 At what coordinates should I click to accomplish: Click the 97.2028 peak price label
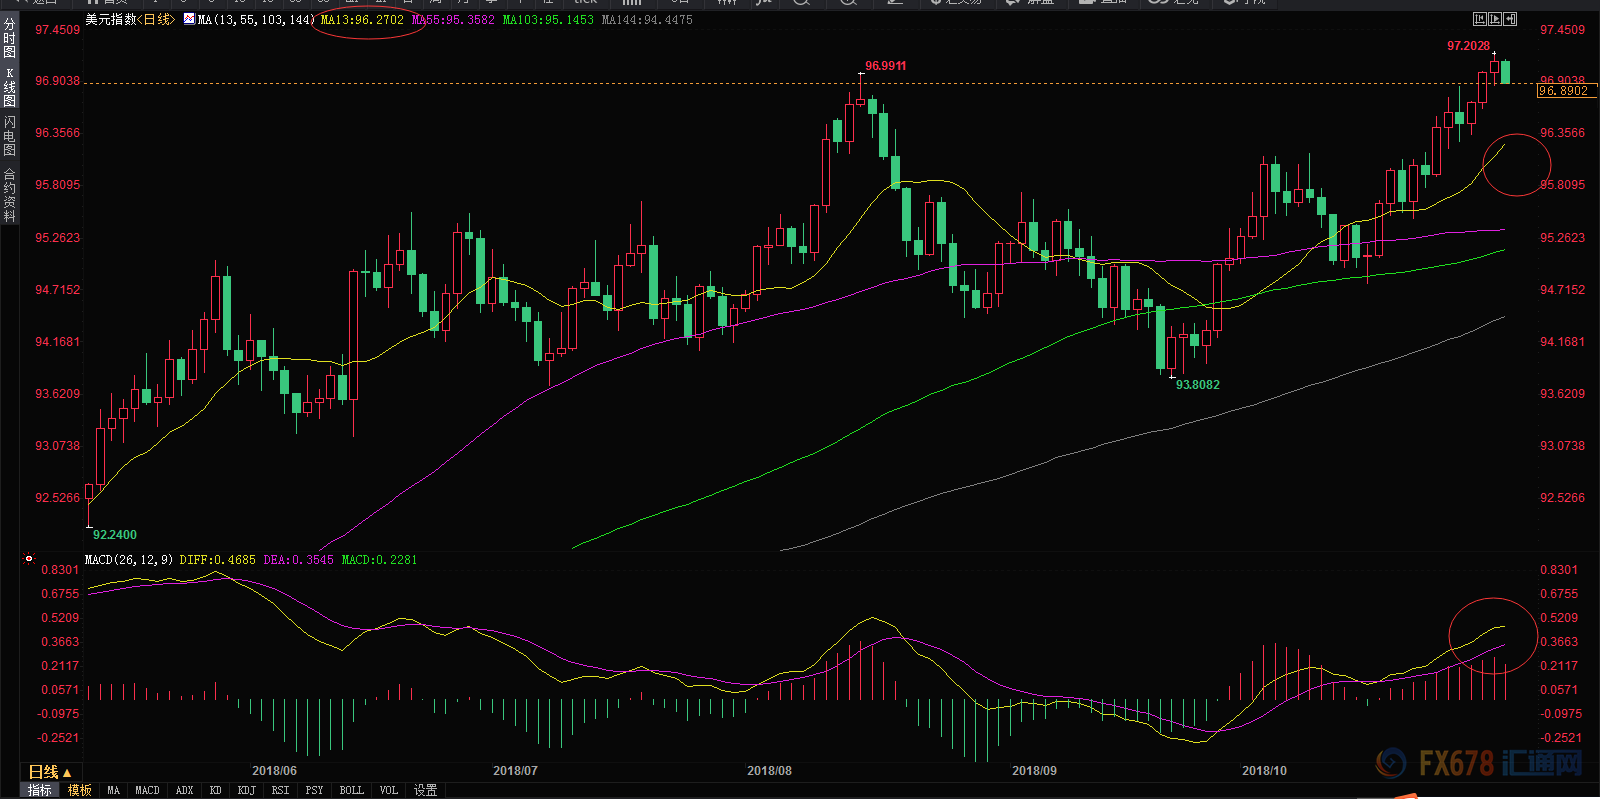coord(1468,46)
